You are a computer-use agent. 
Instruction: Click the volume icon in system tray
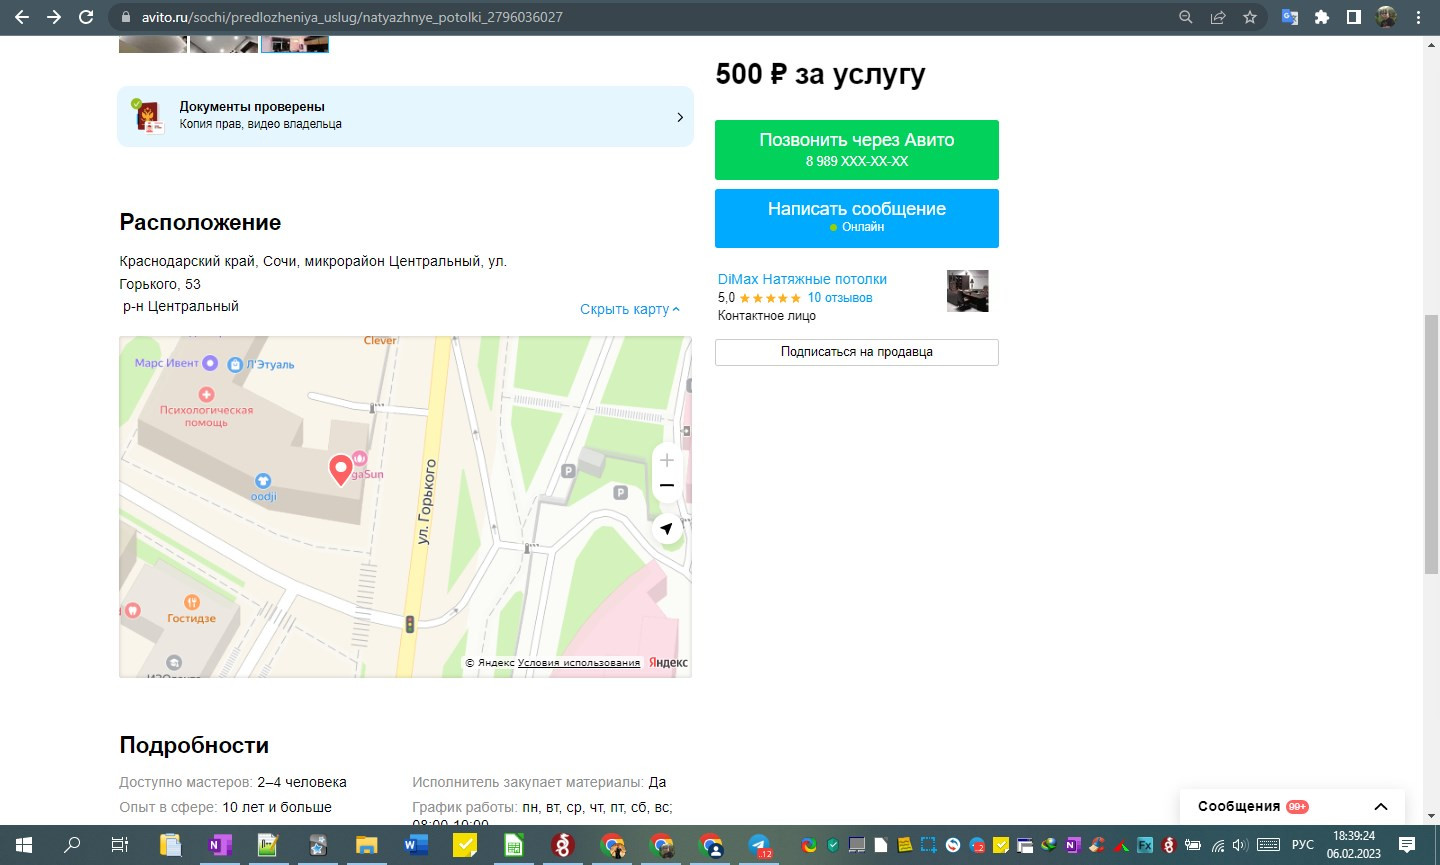[x=1240, y=845]
